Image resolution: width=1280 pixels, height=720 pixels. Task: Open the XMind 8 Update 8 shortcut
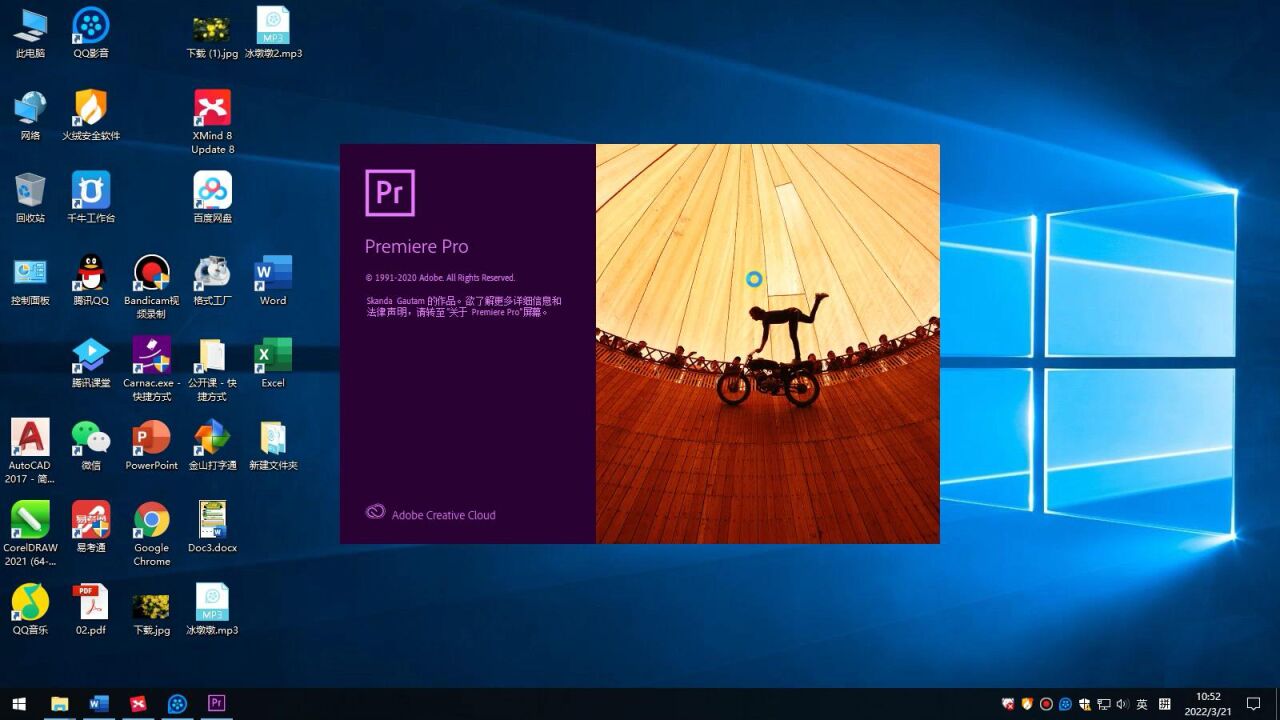[212, 121]
